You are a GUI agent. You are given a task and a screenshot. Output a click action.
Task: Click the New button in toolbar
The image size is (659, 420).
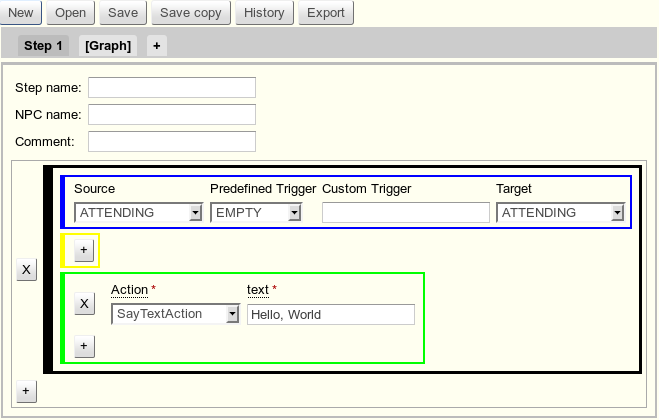[x=20, y=13]
